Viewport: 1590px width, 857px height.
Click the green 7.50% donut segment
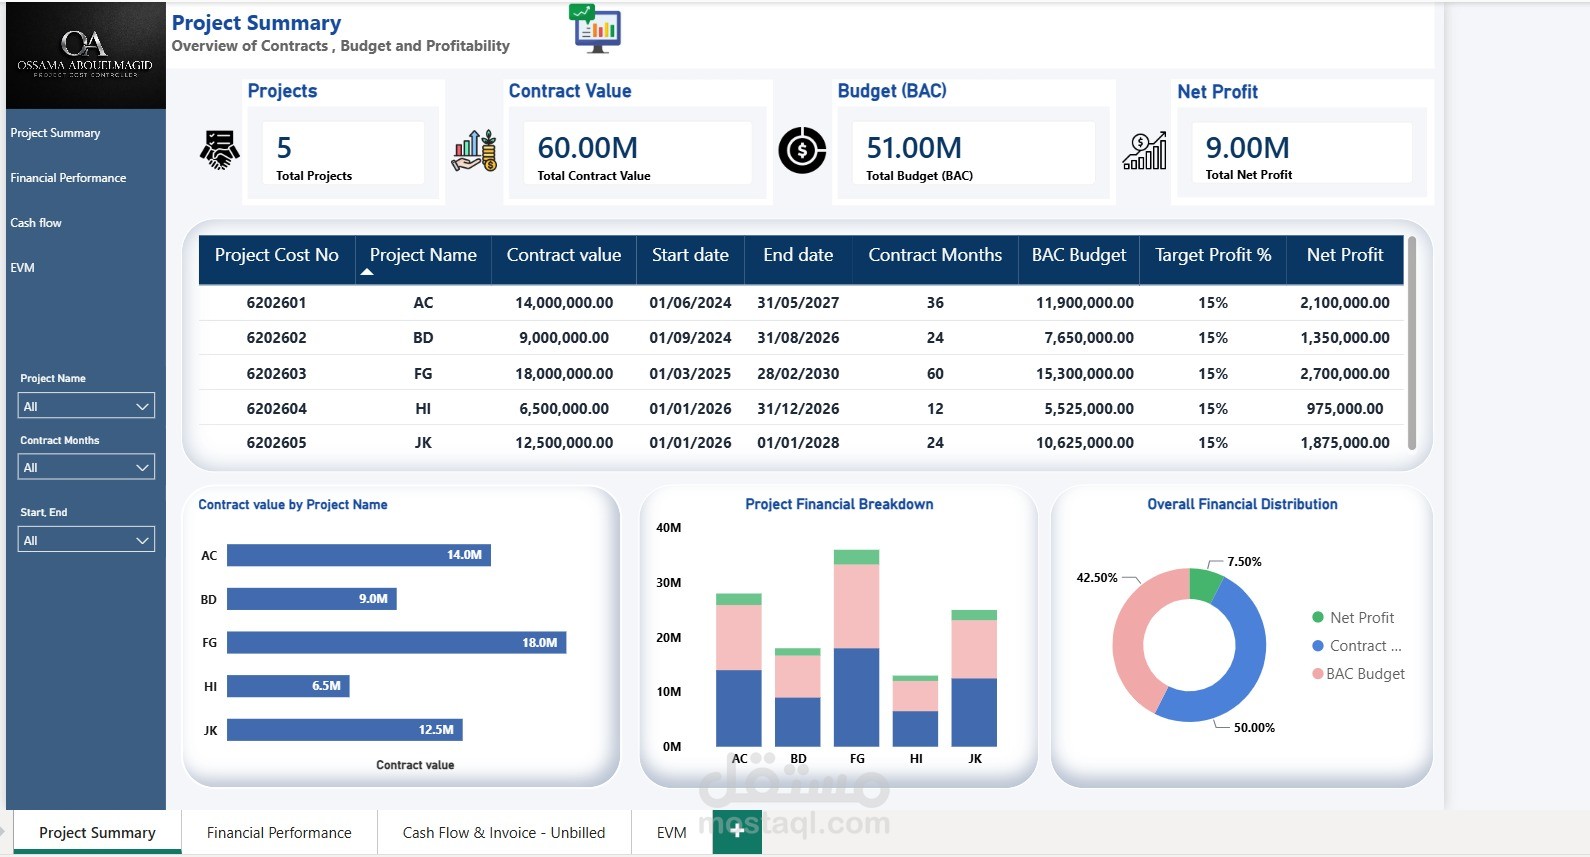(1207, 584)
